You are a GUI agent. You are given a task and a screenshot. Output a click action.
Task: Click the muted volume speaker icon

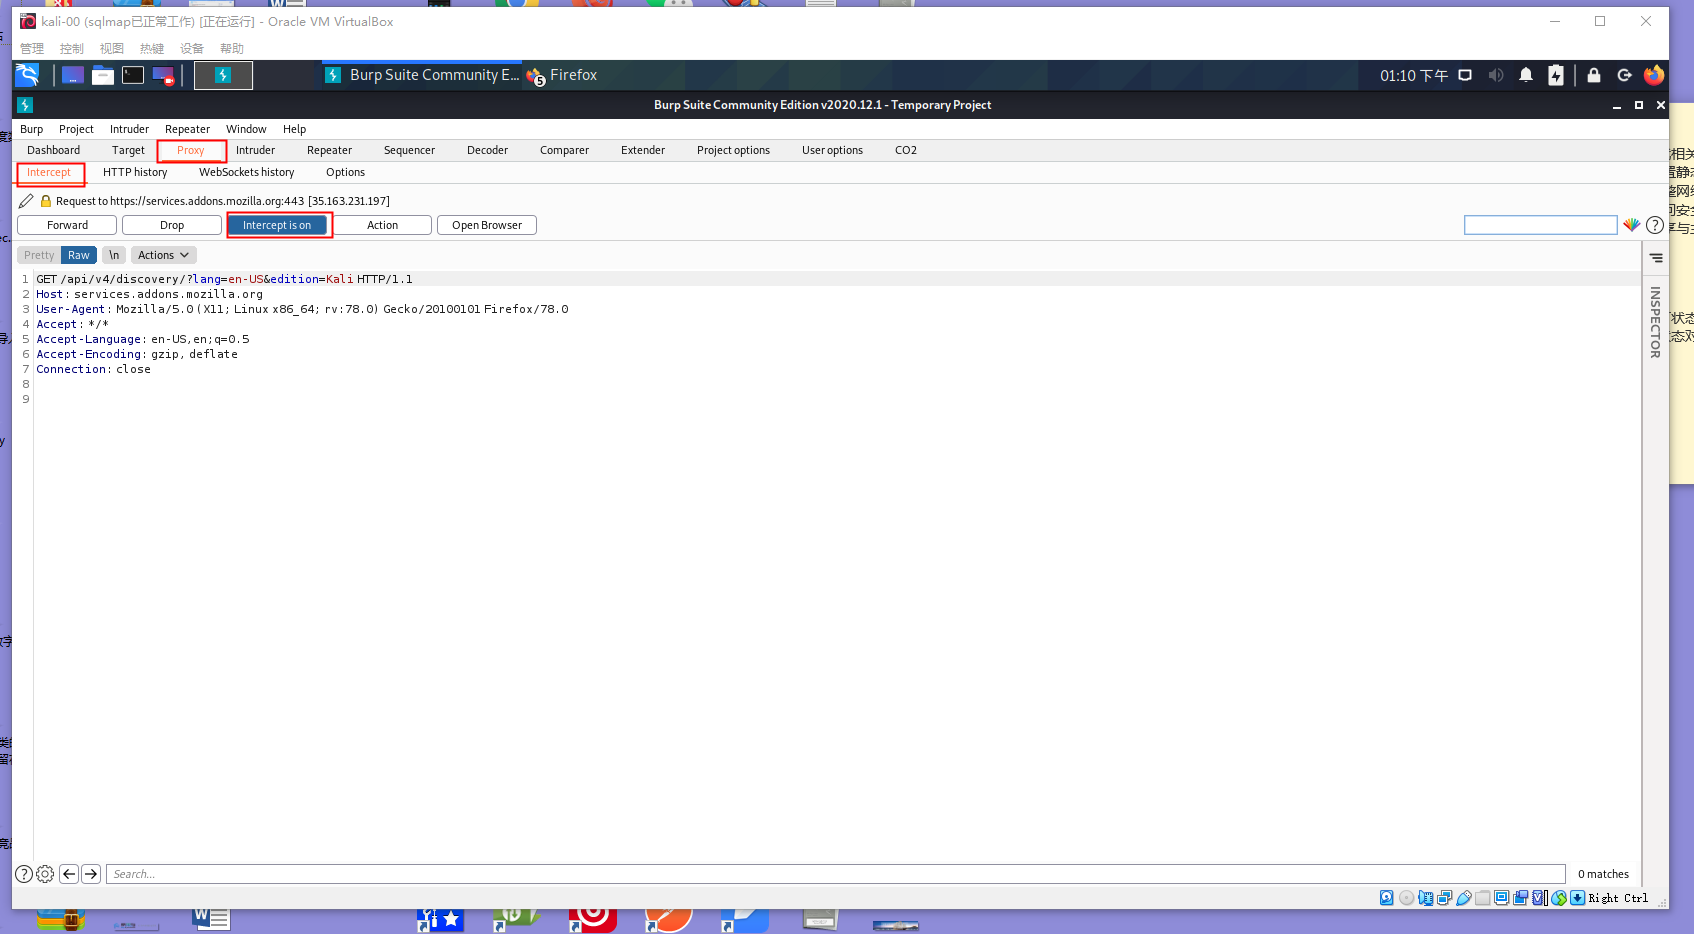tap(1496, 75)
